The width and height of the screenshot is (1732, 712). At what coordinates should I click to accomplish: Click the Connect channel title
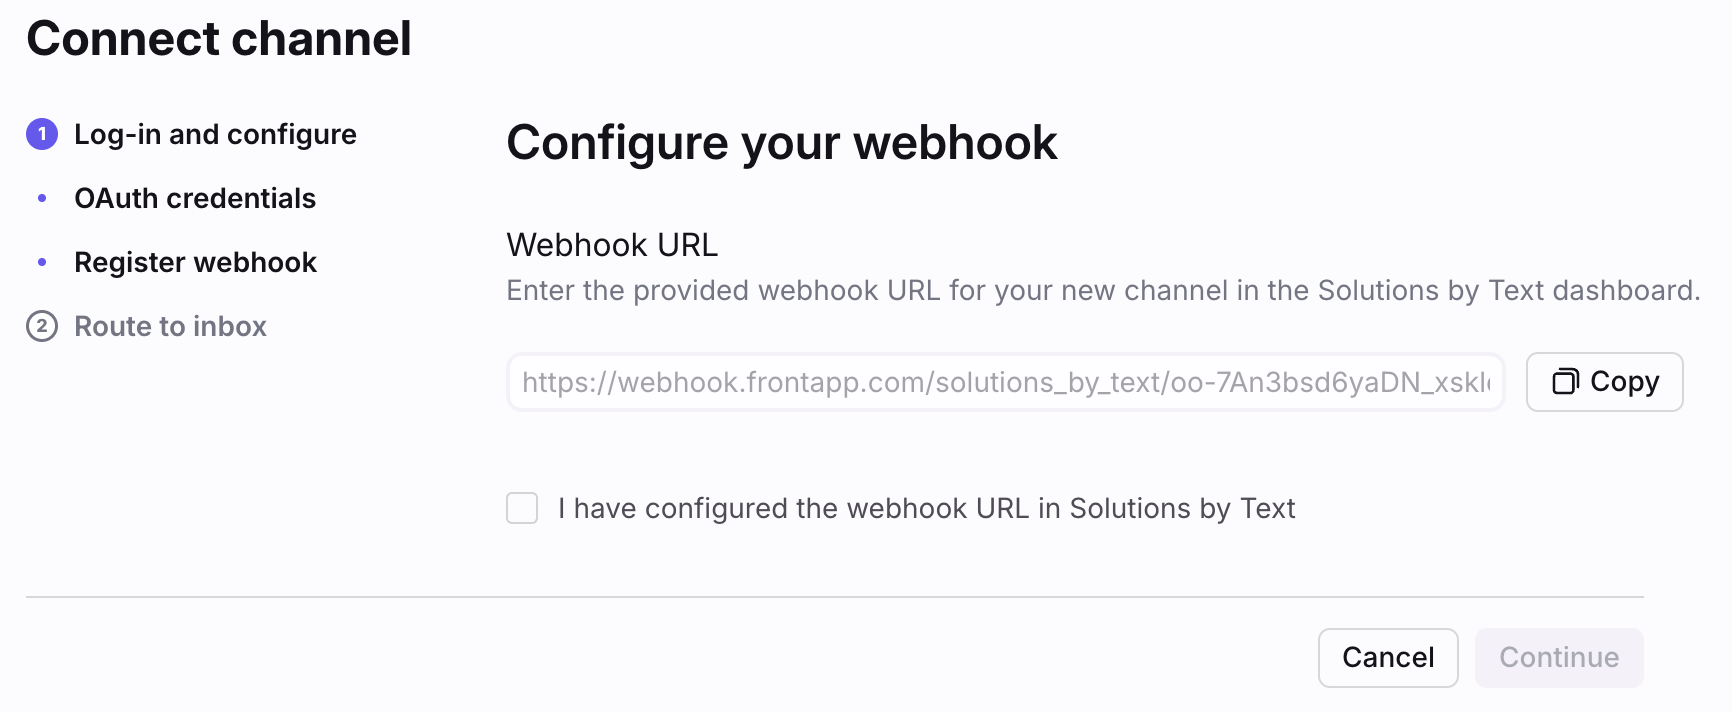219,39
